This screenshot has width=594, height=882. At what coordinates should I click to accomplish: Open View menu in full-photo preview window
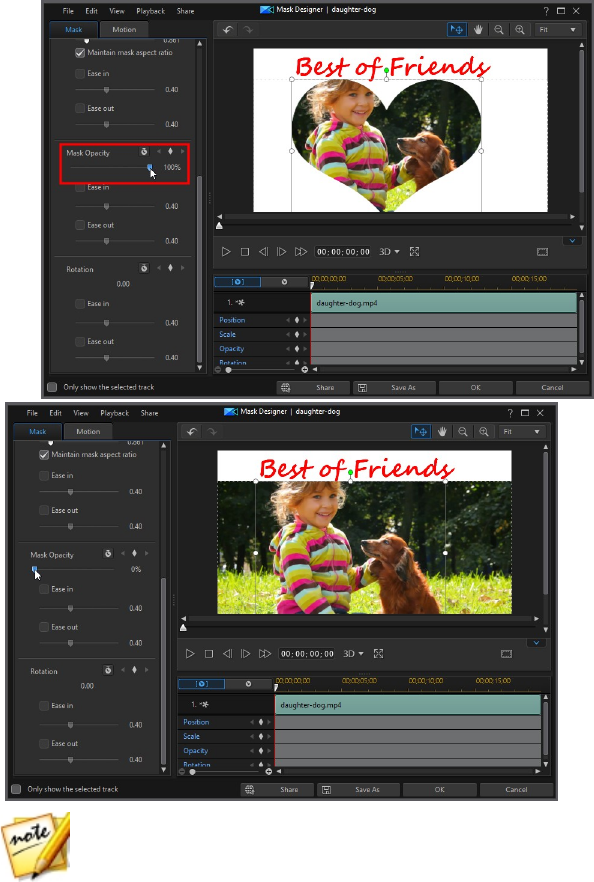(80, 413)
